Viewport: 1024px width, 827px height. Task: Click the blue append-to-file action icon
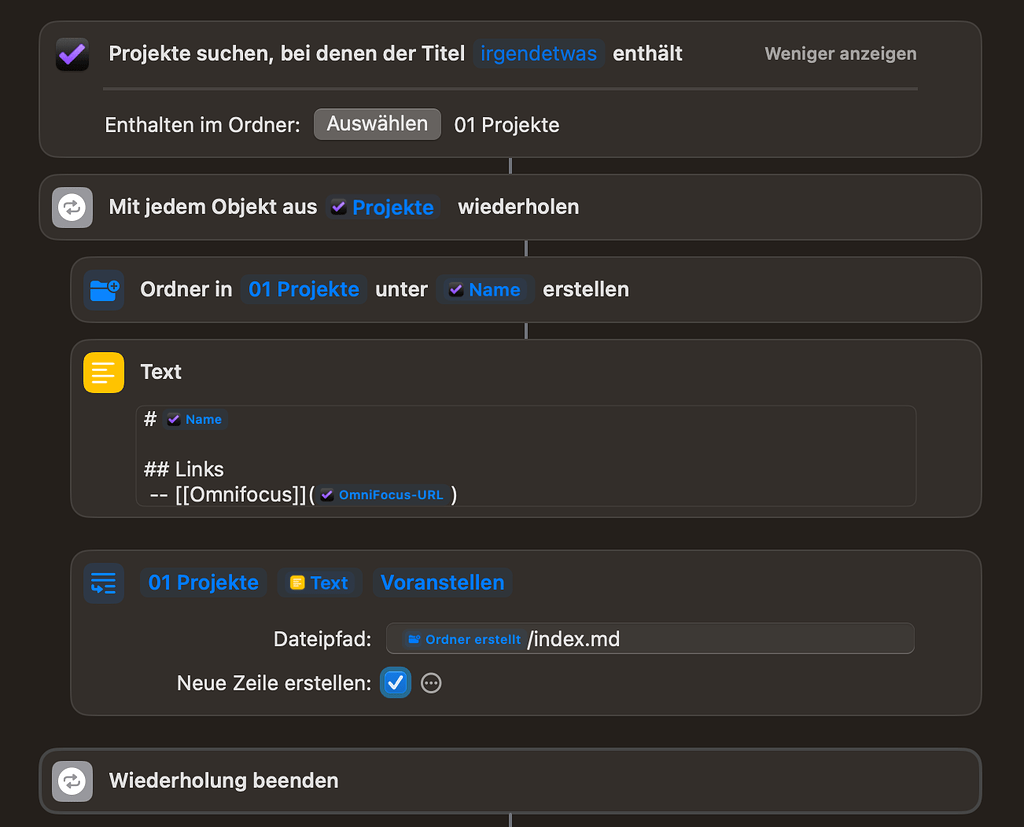pos(104,582)
